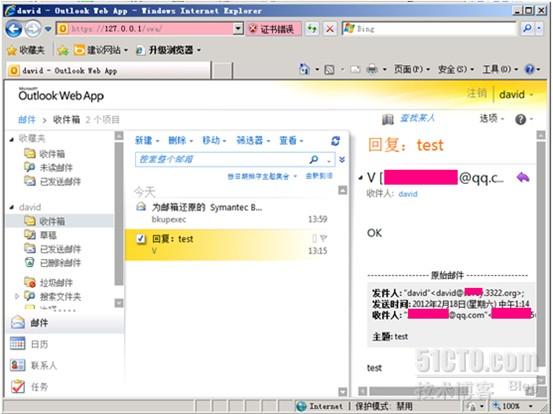This screenshot has width=553, height=414.
Task: Click the OWA refresh mail list icon
Action: coord(335,141)
